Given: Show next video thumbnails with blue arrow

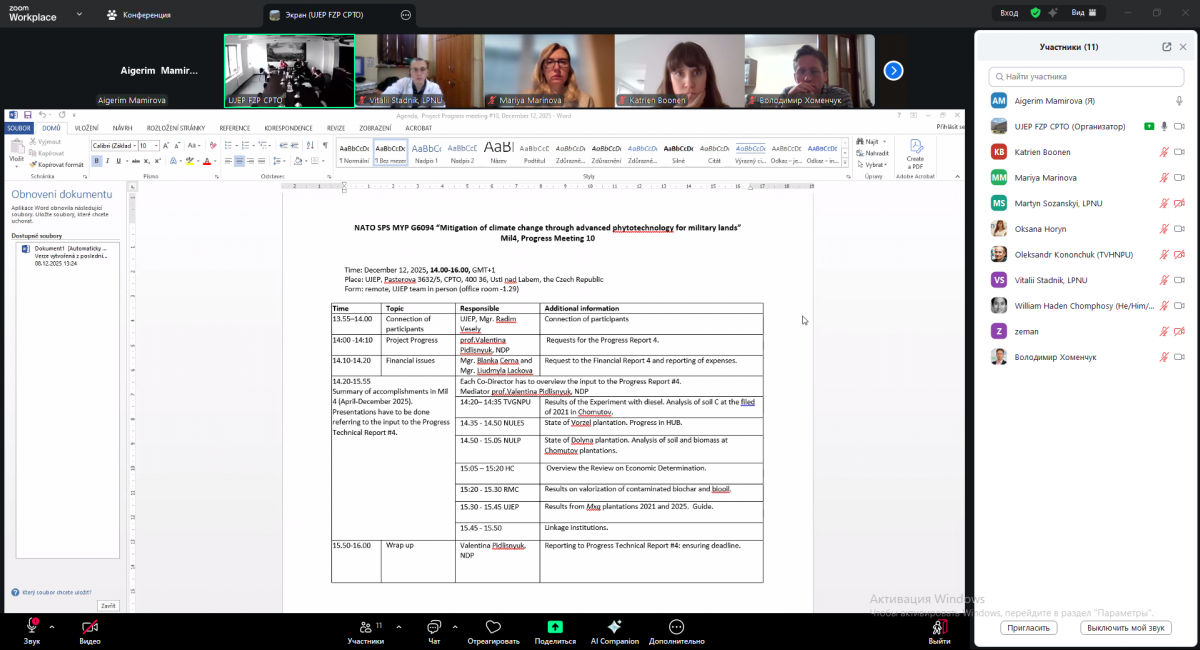Looking at the screenshot, I should click(893, 70).
